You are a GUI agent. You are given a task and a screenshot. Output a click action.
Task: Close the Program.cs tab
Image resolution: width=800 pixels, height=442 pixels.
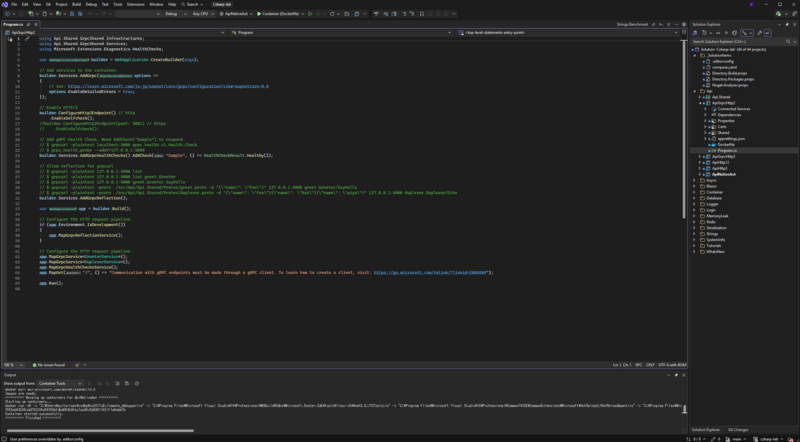click(36, 24)
